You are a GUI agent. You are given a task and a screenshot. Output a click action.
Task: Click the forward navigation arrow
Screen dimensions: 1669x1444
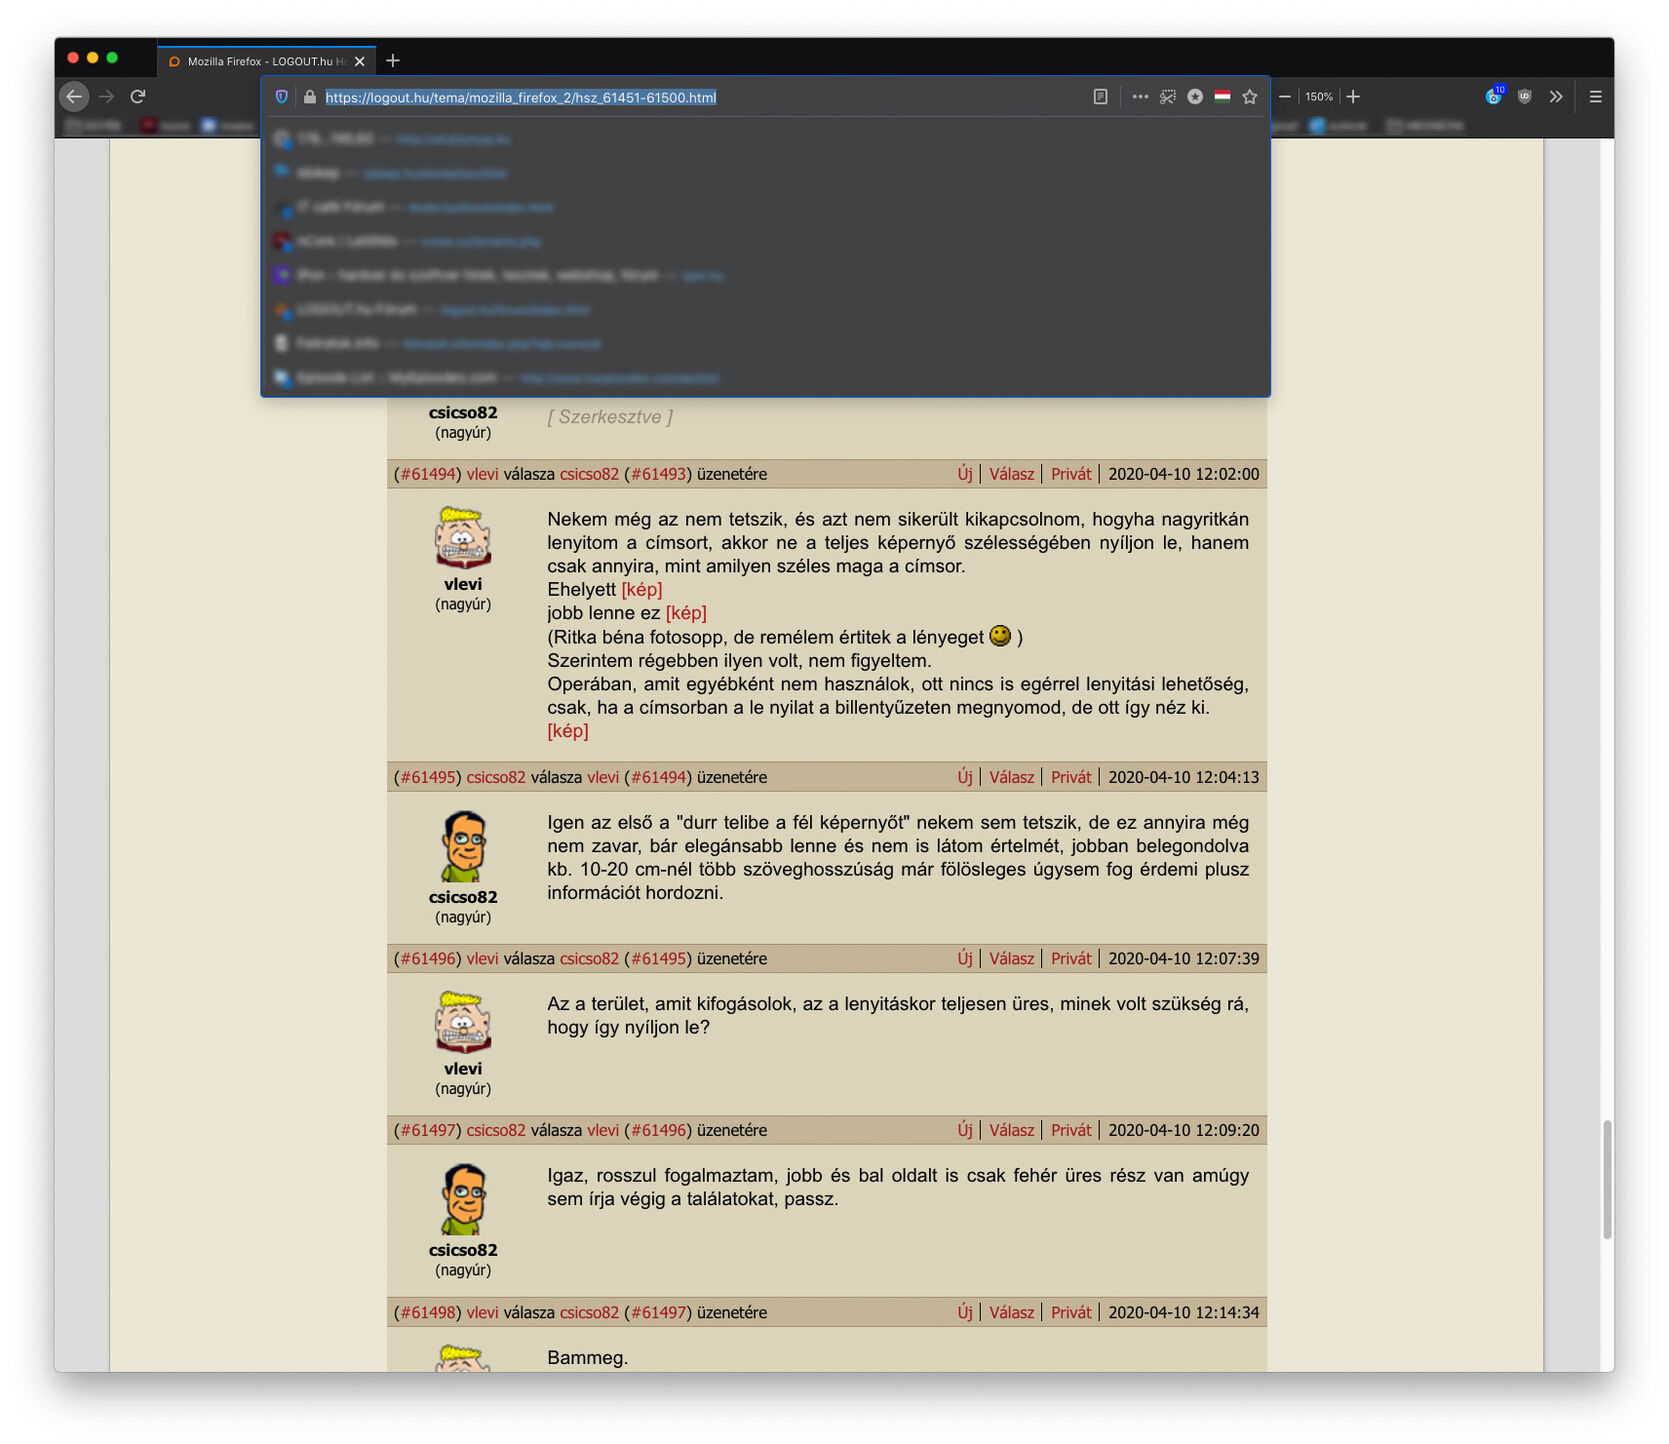pos(107,97)
